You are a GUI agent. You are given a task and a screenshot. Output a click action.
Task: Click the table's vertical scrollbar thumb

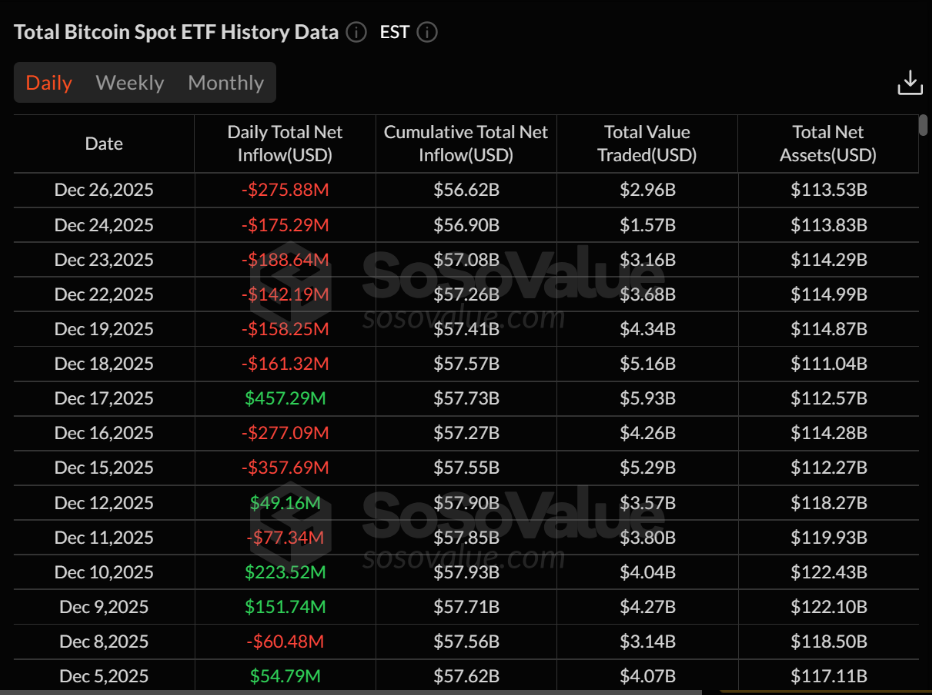pos(922,125)
